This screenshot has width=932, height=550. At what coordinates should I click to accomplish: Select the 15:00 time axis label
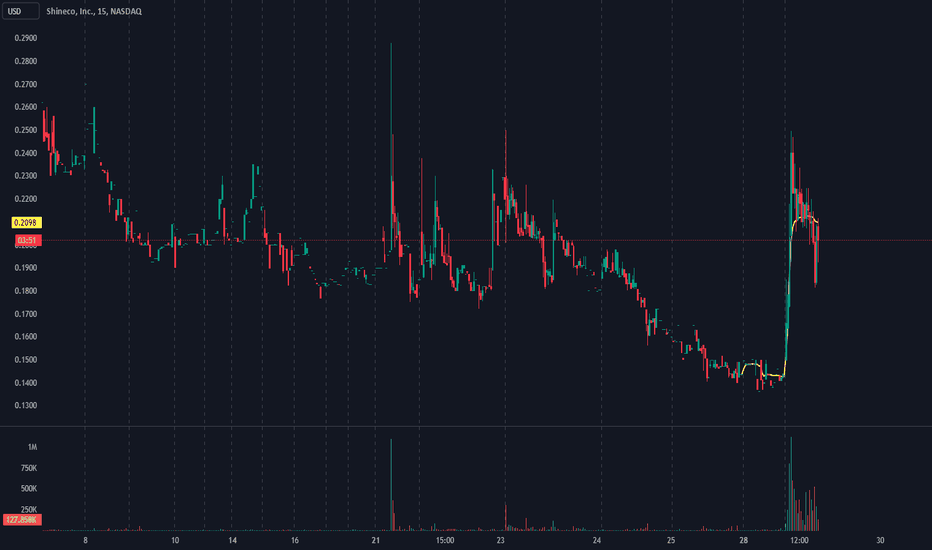coord(445,540)
